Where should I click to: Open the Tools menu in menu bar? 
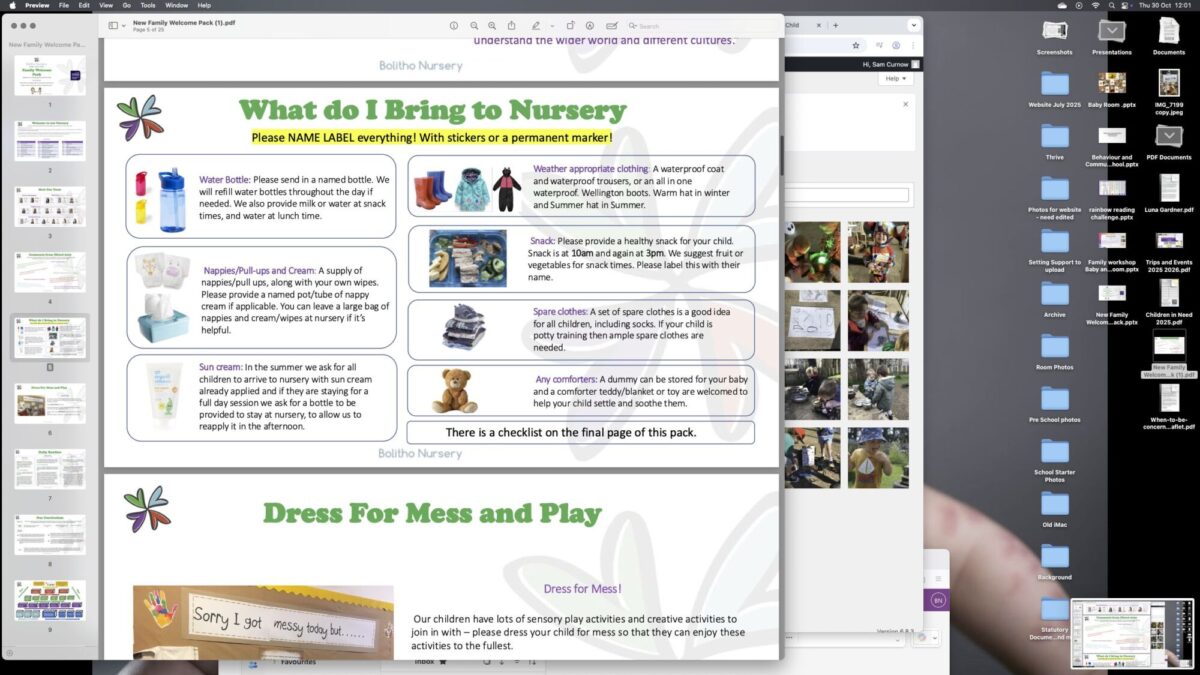coord(148,5)
